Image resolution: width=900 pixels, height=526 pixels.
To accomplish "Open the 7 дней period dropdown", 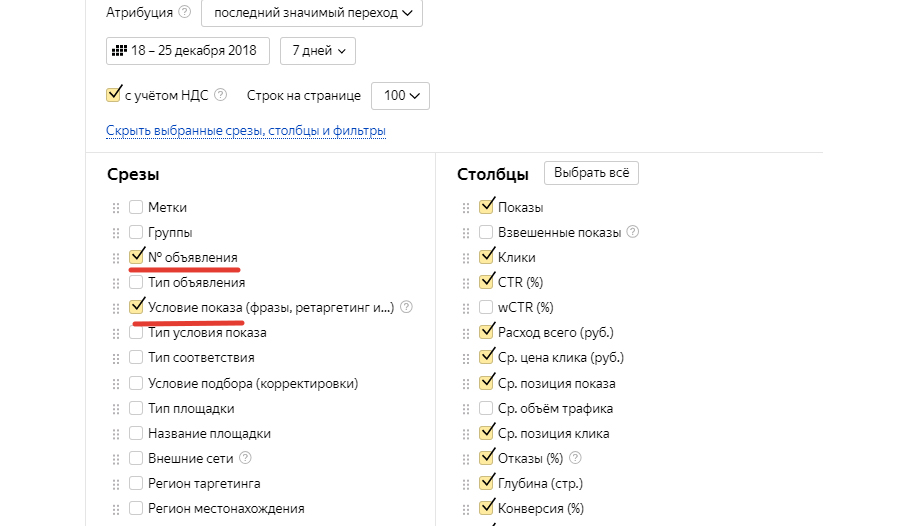I will [x=318, y=50].
